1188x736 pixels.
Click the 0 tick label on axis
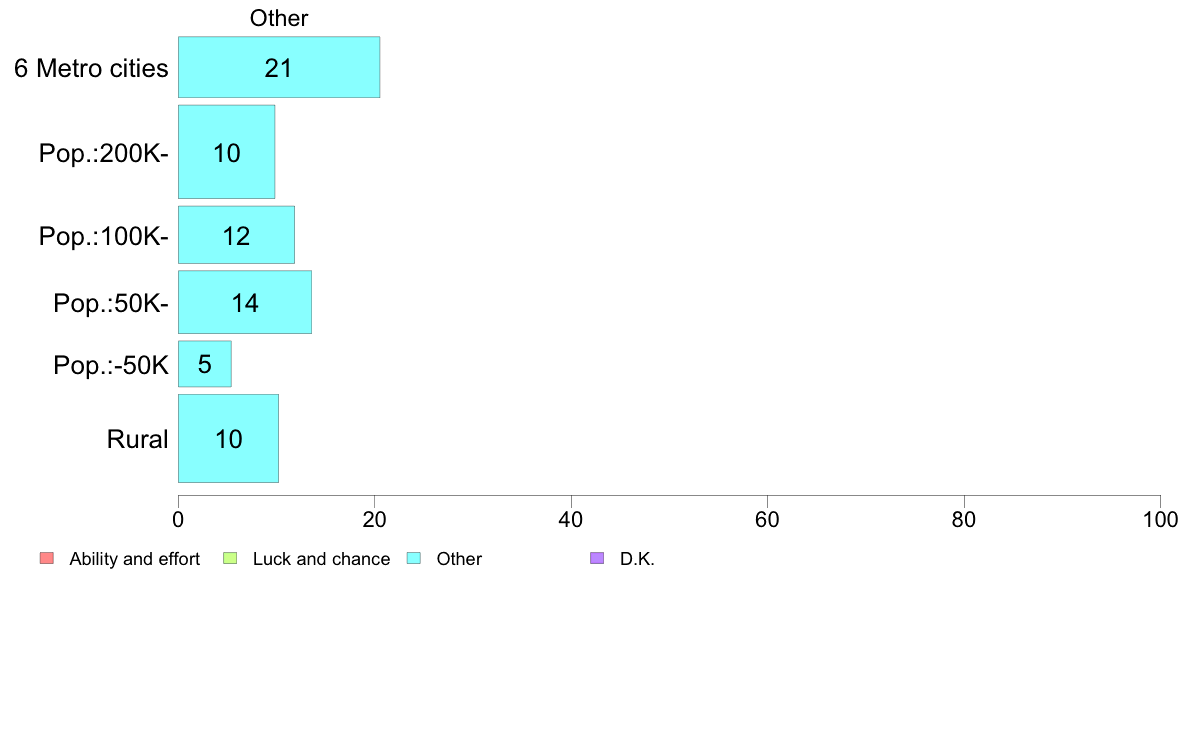[x=178, y=519]
